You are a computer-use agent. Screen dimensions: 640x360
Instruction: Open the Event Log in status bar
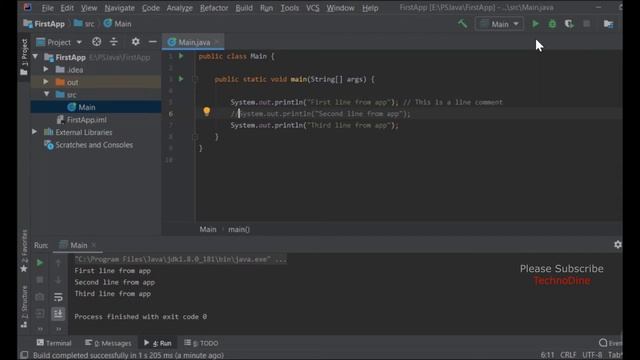(610, 343)
